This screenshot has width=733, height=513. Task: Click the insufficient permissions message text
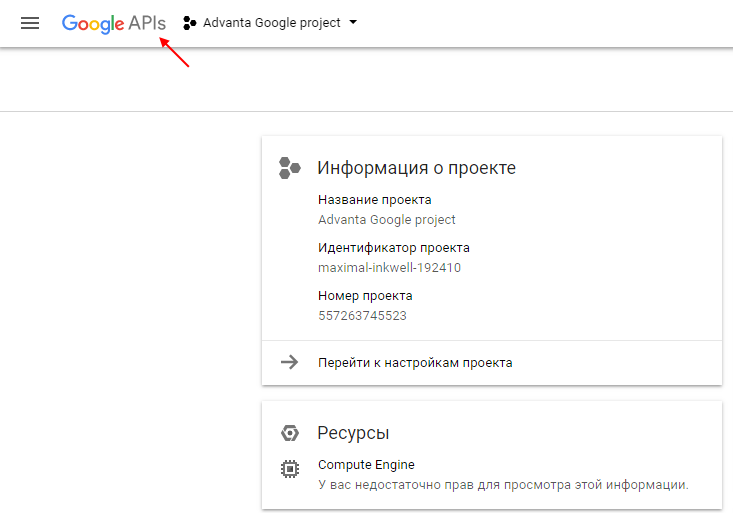[x=503, y=485]
